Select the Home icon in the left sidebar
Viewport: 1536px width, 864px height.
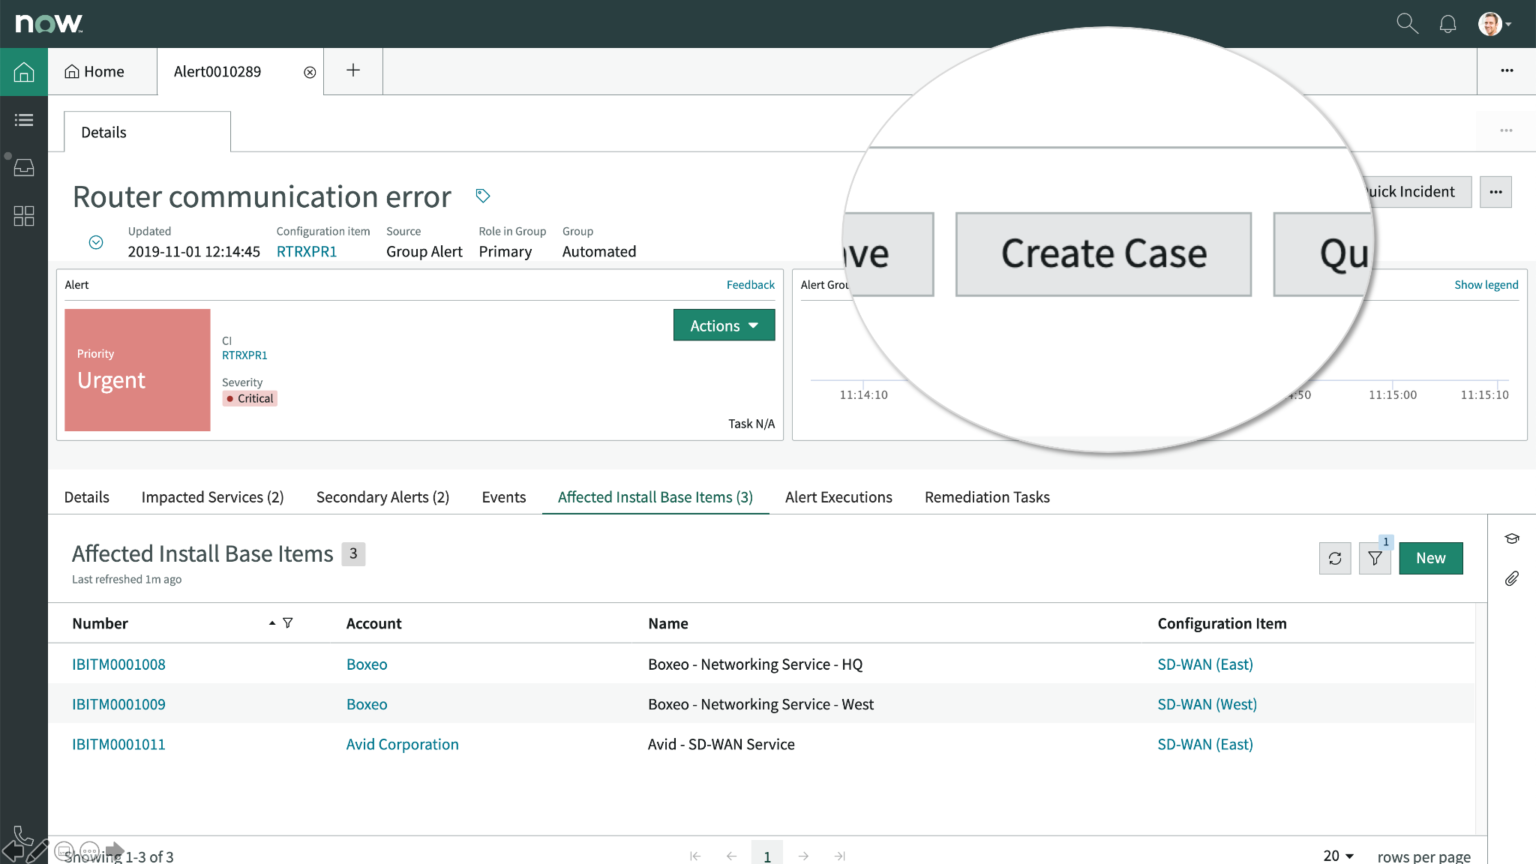(23, 71)
